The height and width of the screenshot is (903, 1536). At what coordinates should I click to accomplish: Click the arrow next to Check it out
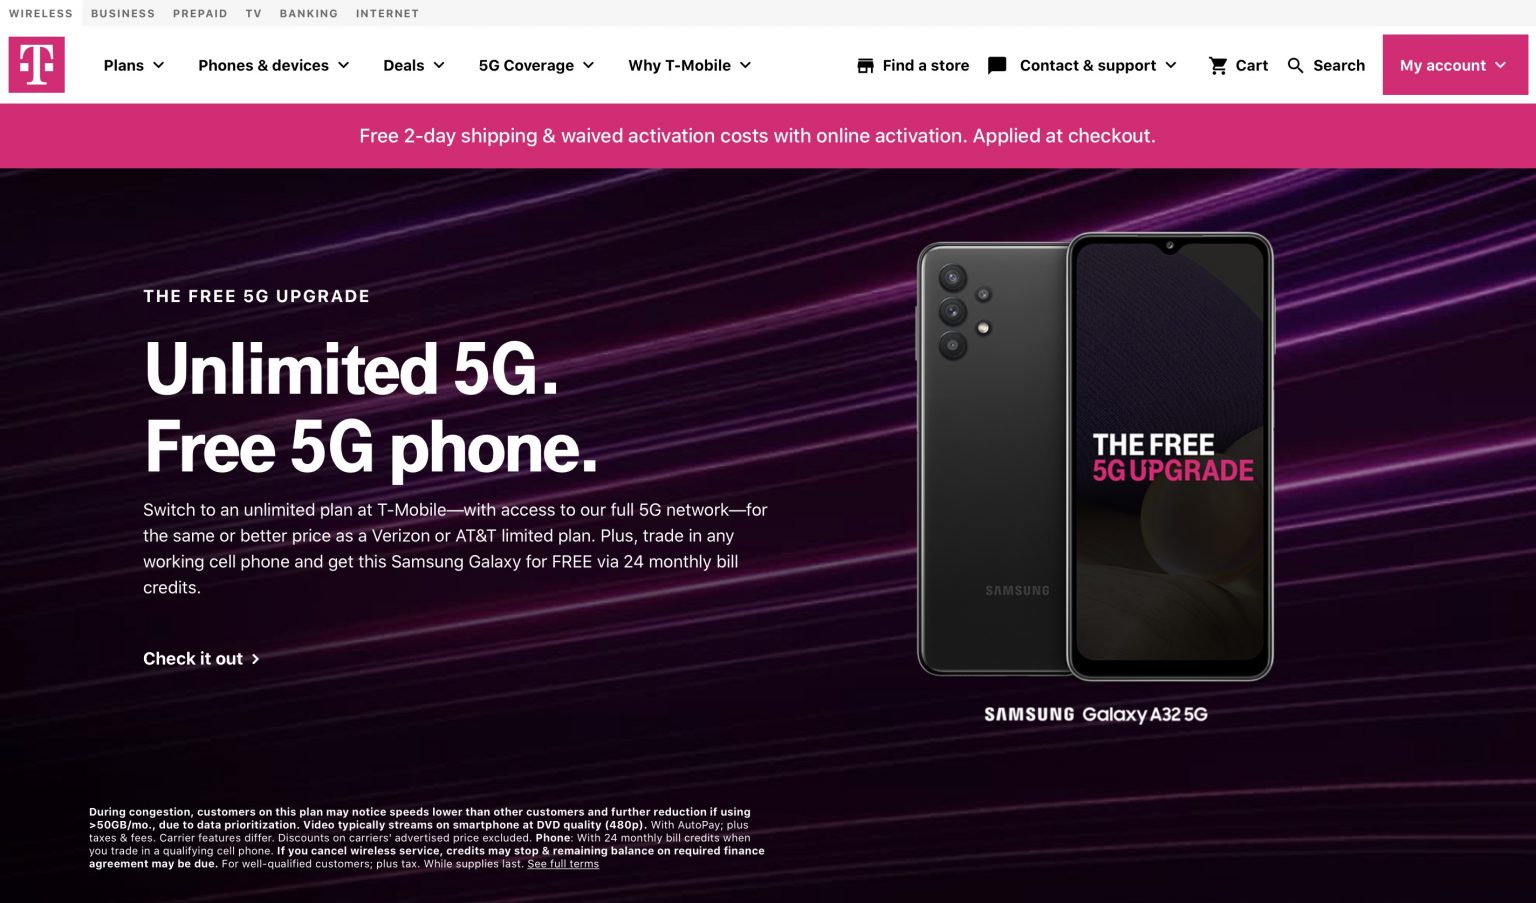point(256,659)
